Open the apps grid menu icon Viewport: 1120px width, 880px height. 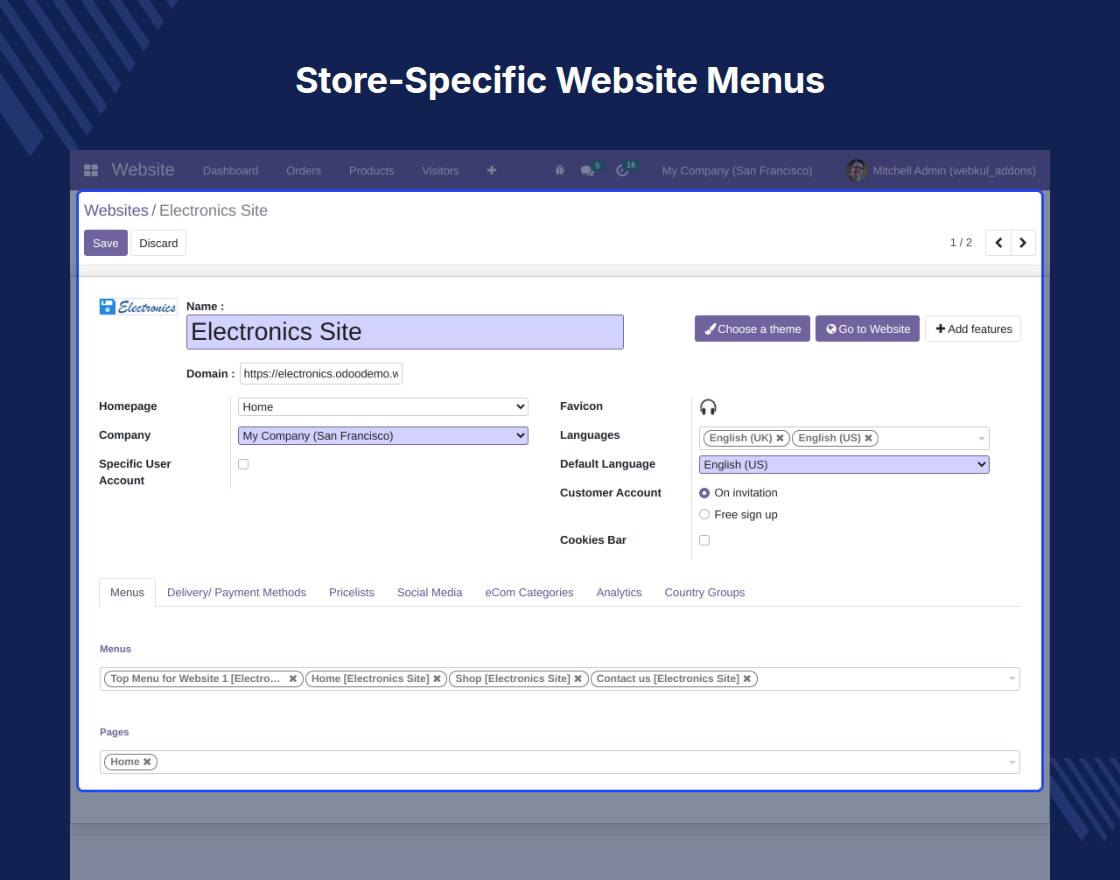pos(91,170)
